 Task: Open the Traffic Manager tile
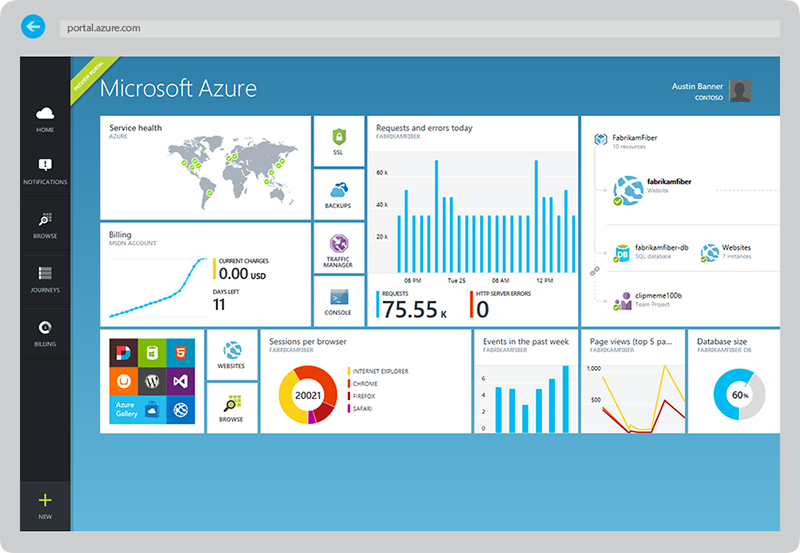point(338,248)
